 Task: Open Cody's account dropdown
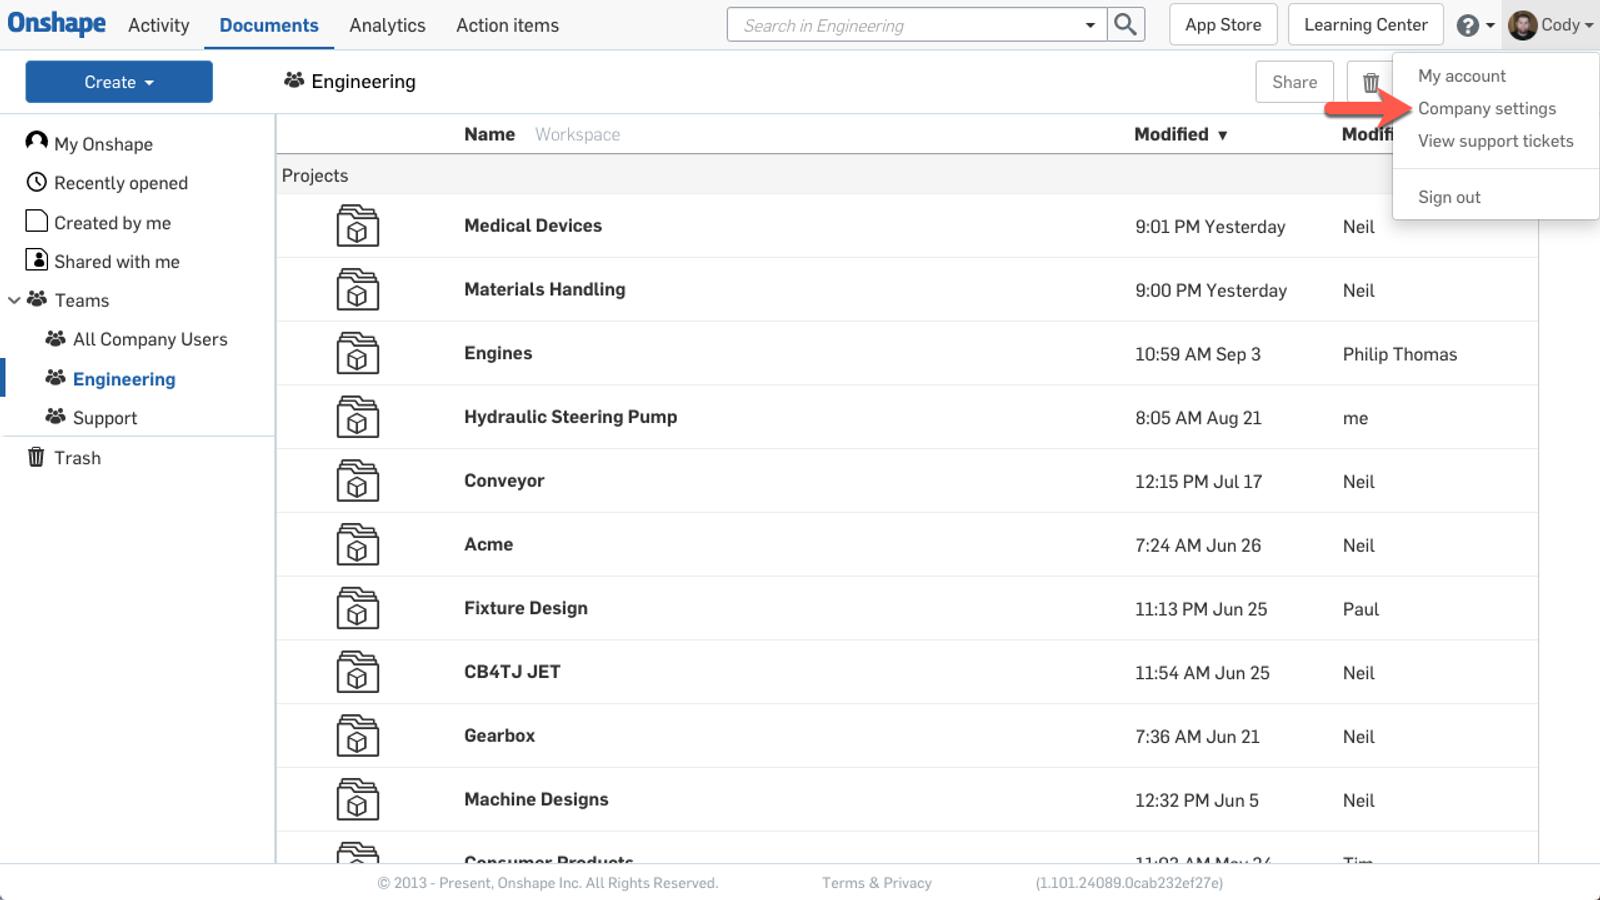[x=1550, y=24]
